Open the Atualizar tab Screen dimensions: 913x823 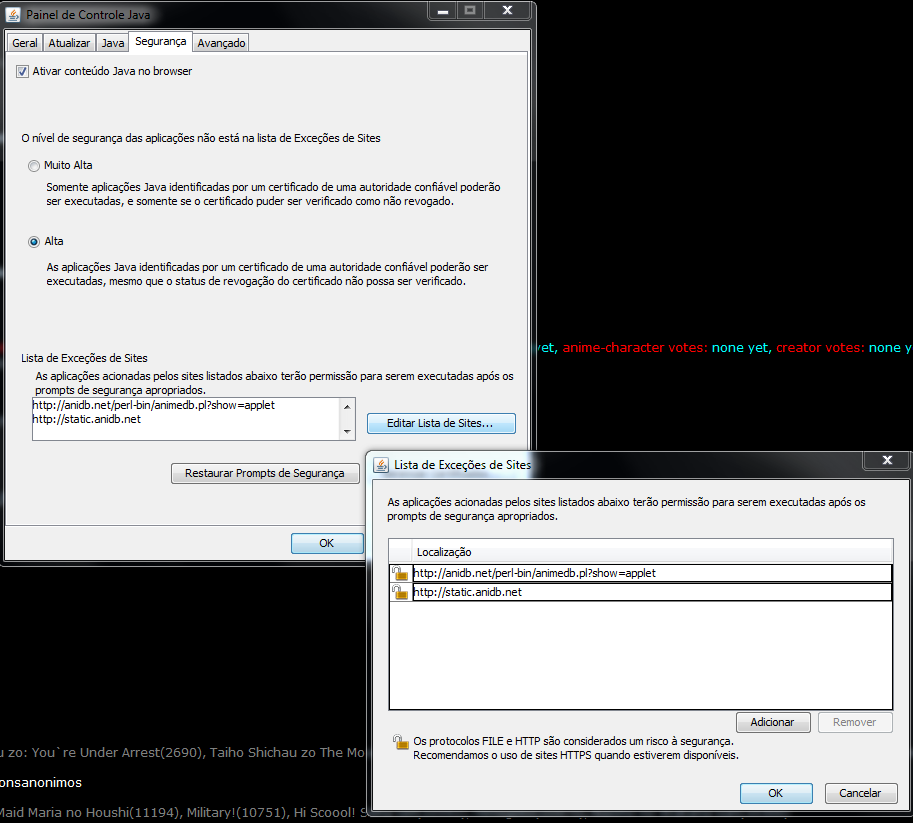[69, 43]
